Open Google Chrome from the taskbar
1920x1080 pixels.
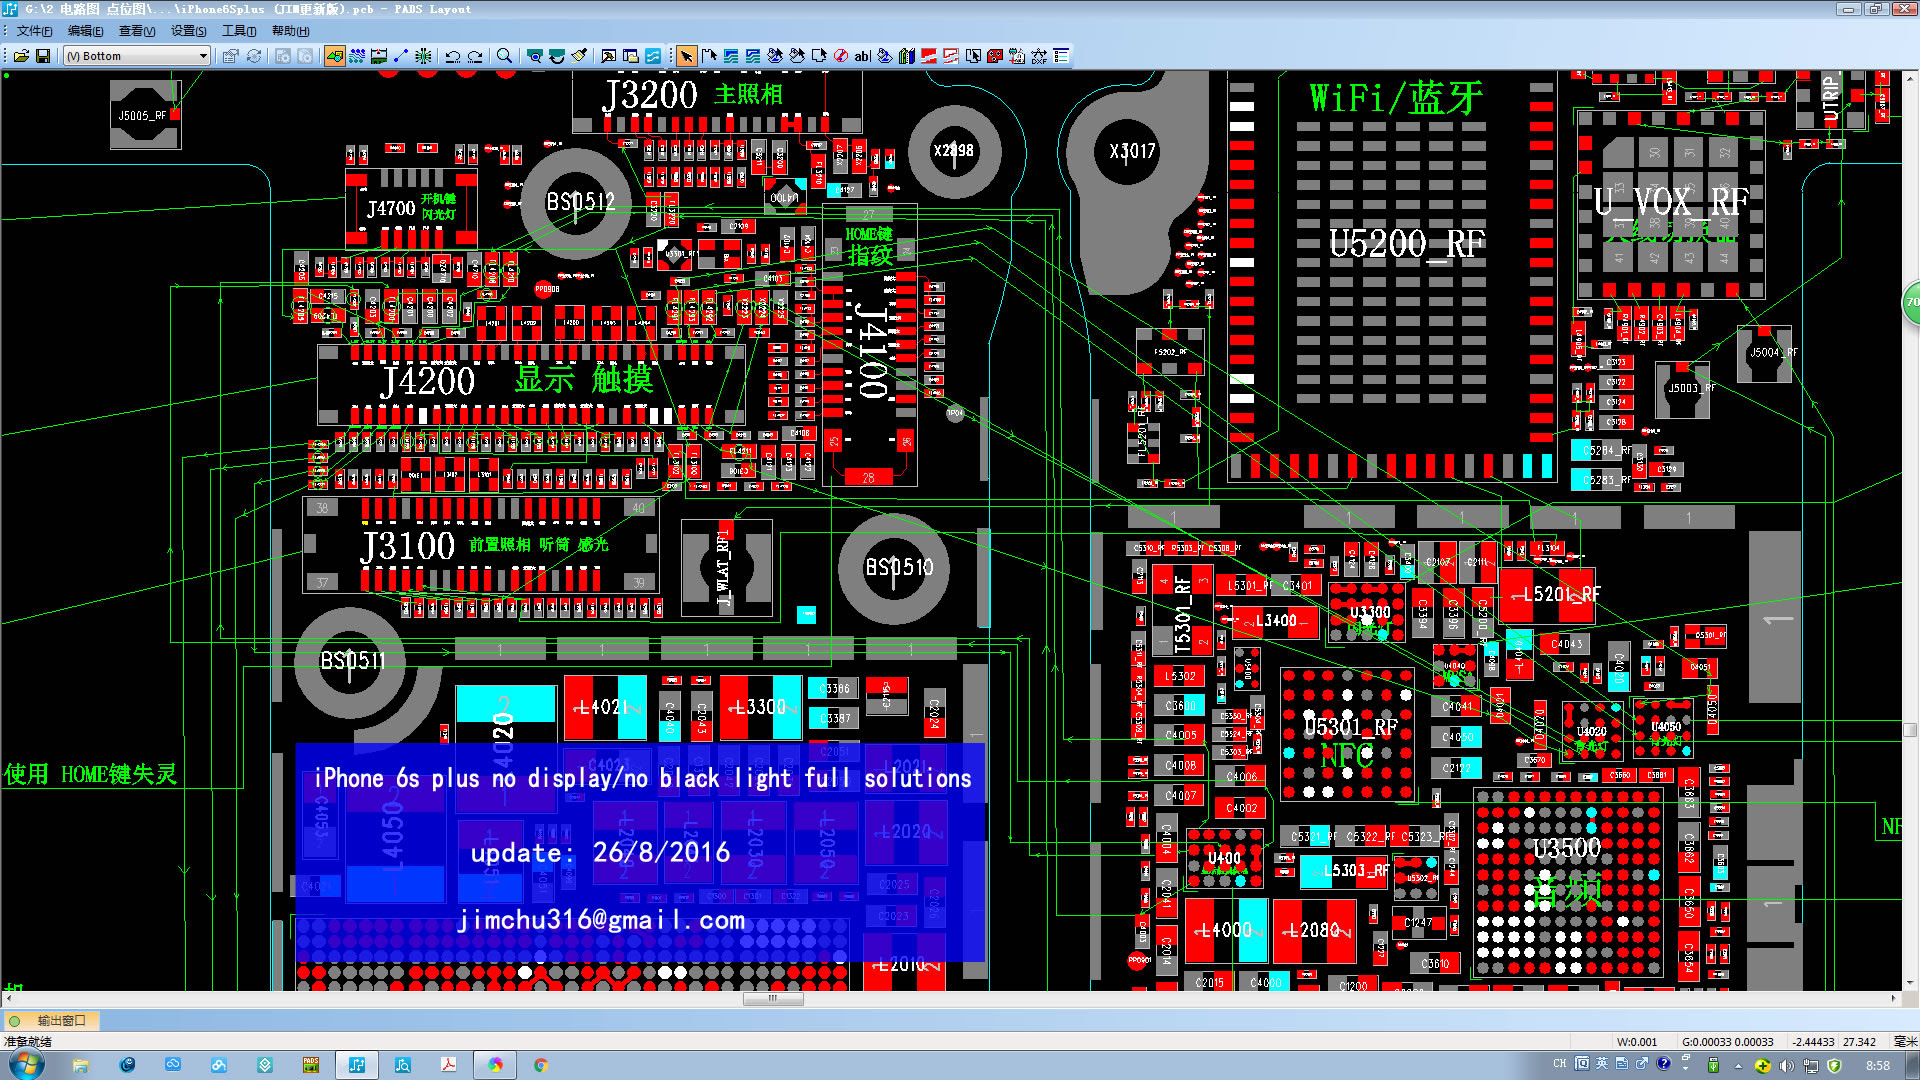541,1065
